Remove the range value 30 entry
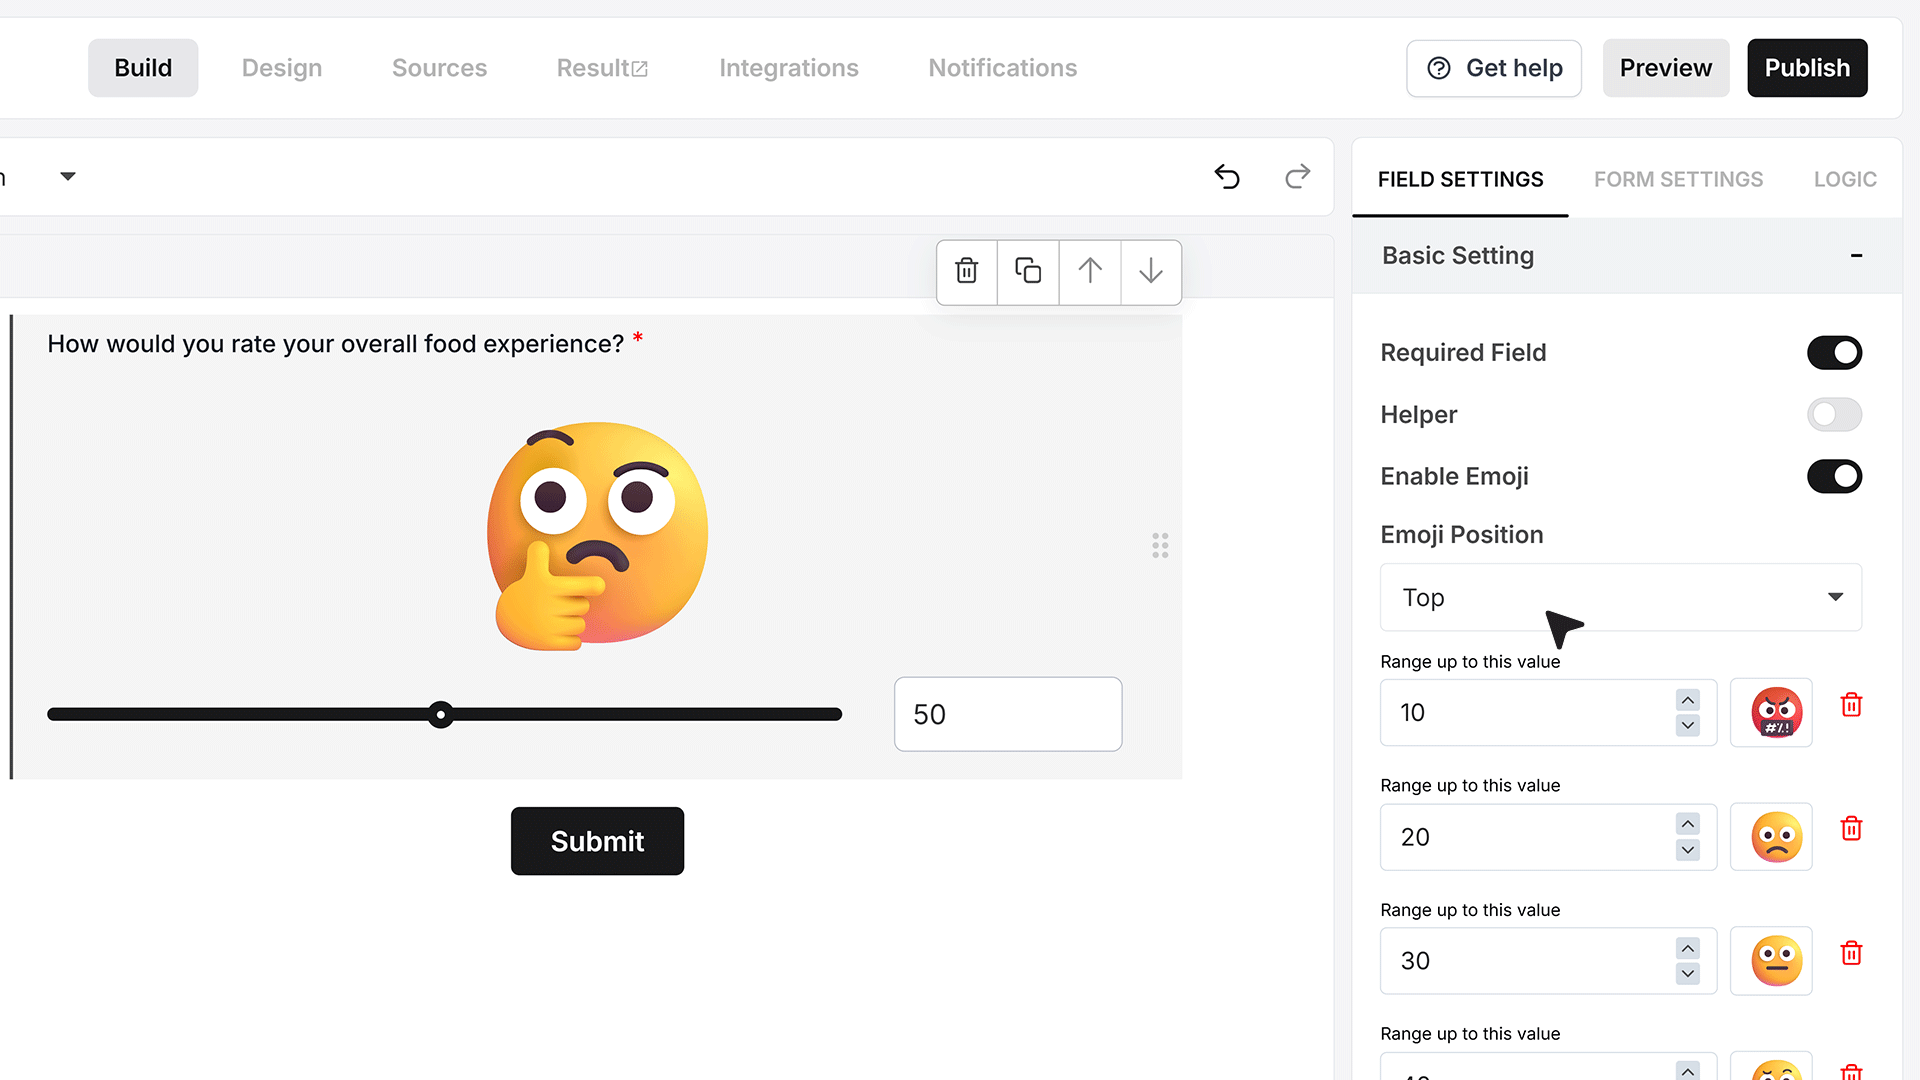 (x=1851, y=953)
